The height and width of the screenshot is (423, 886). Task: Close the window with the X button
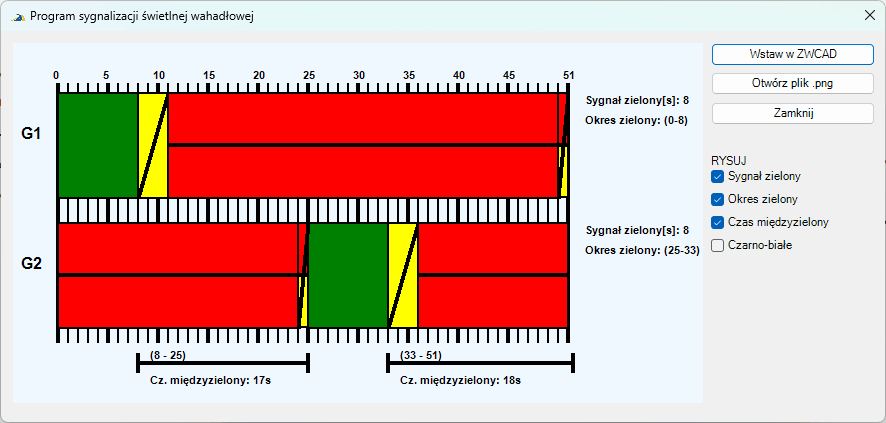[x=870, y=15]
